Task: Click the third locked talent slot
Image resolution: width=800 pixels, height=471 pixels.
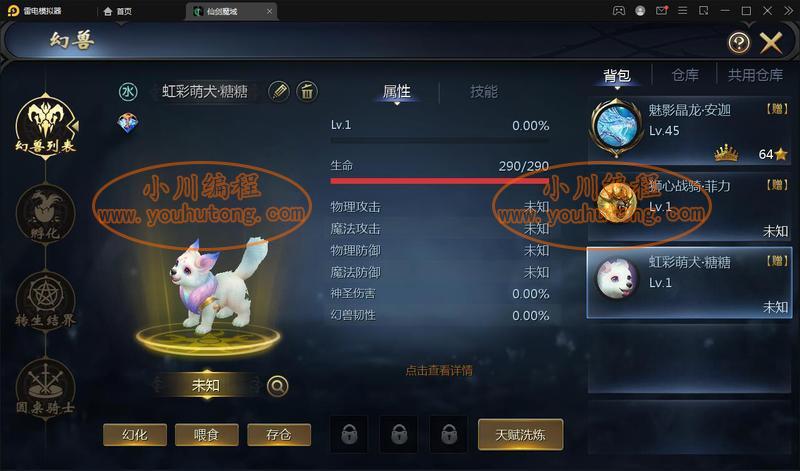Action: pyautogui.click(x=448, y=435)
